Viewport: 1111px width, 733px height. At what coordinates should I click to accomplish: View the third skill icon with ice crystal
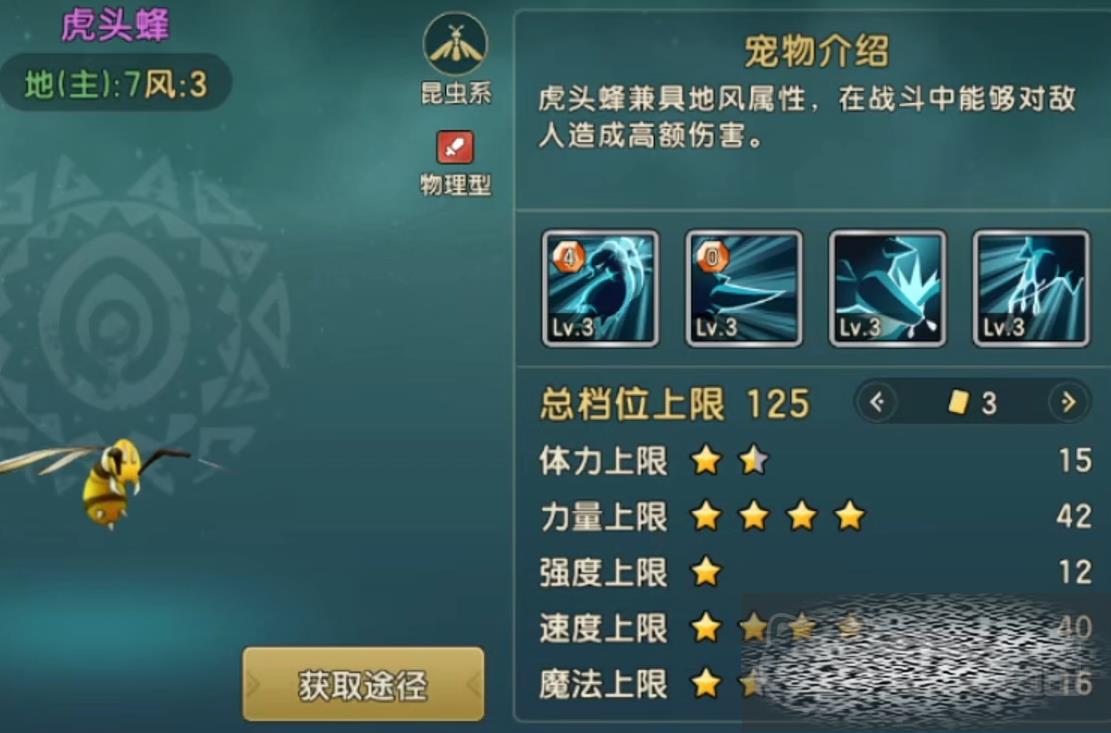coord(887,288)
